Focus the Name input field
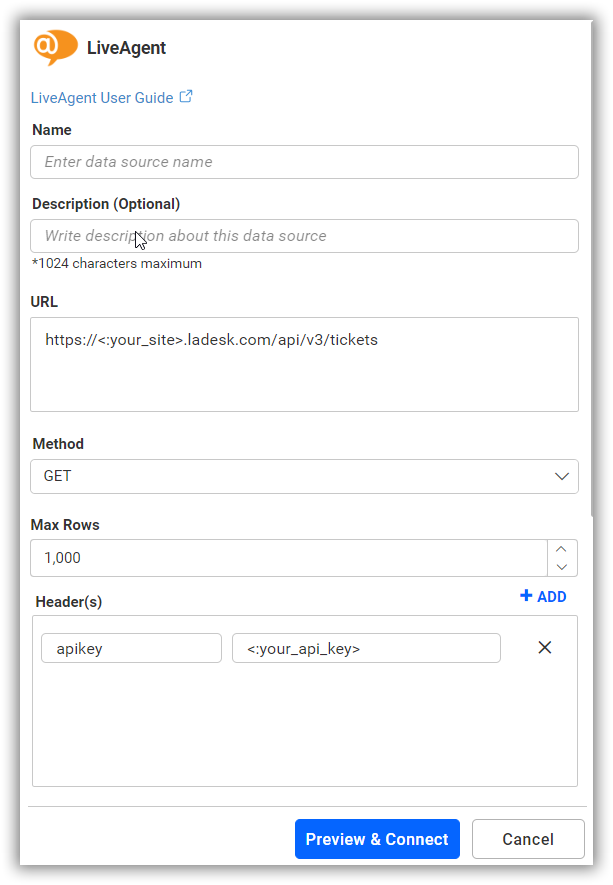 (x=304, y=162)
